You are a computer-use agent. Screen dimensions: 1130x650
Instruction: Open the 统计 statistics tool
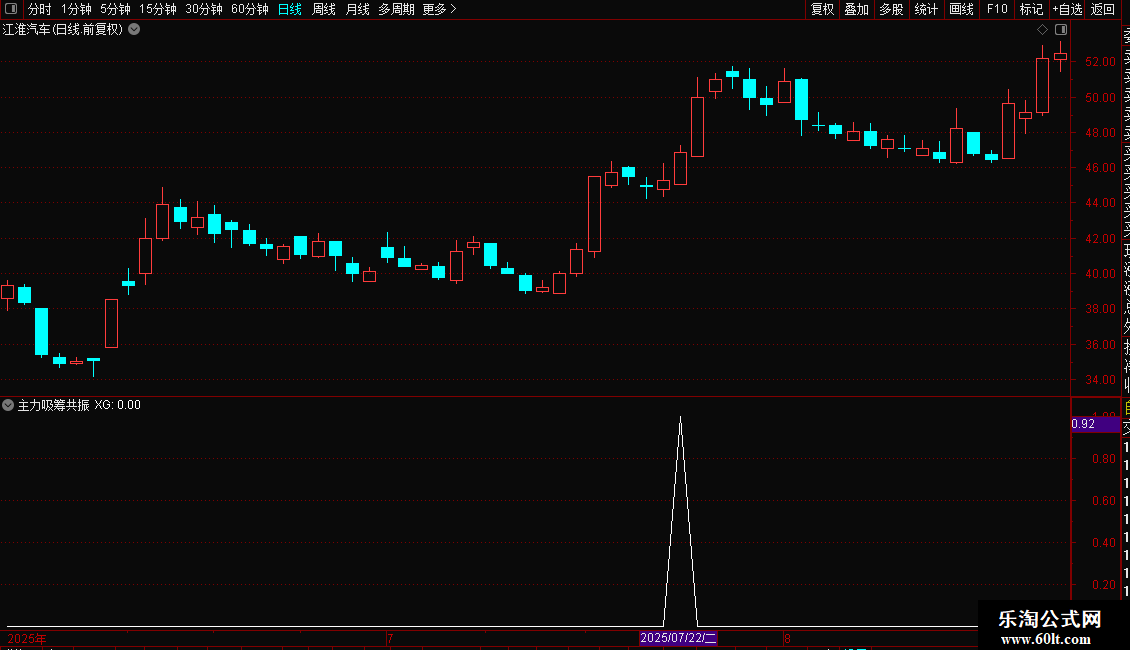[x=926, y=9]
